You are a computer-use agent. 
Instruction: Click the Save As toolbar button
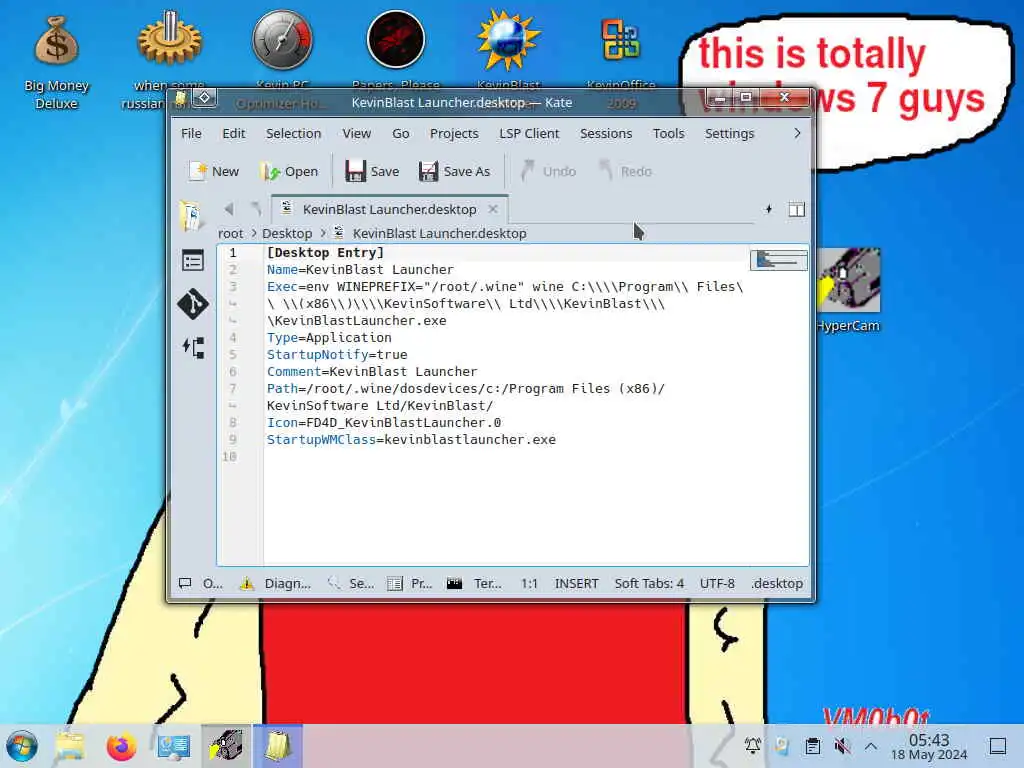454,171
